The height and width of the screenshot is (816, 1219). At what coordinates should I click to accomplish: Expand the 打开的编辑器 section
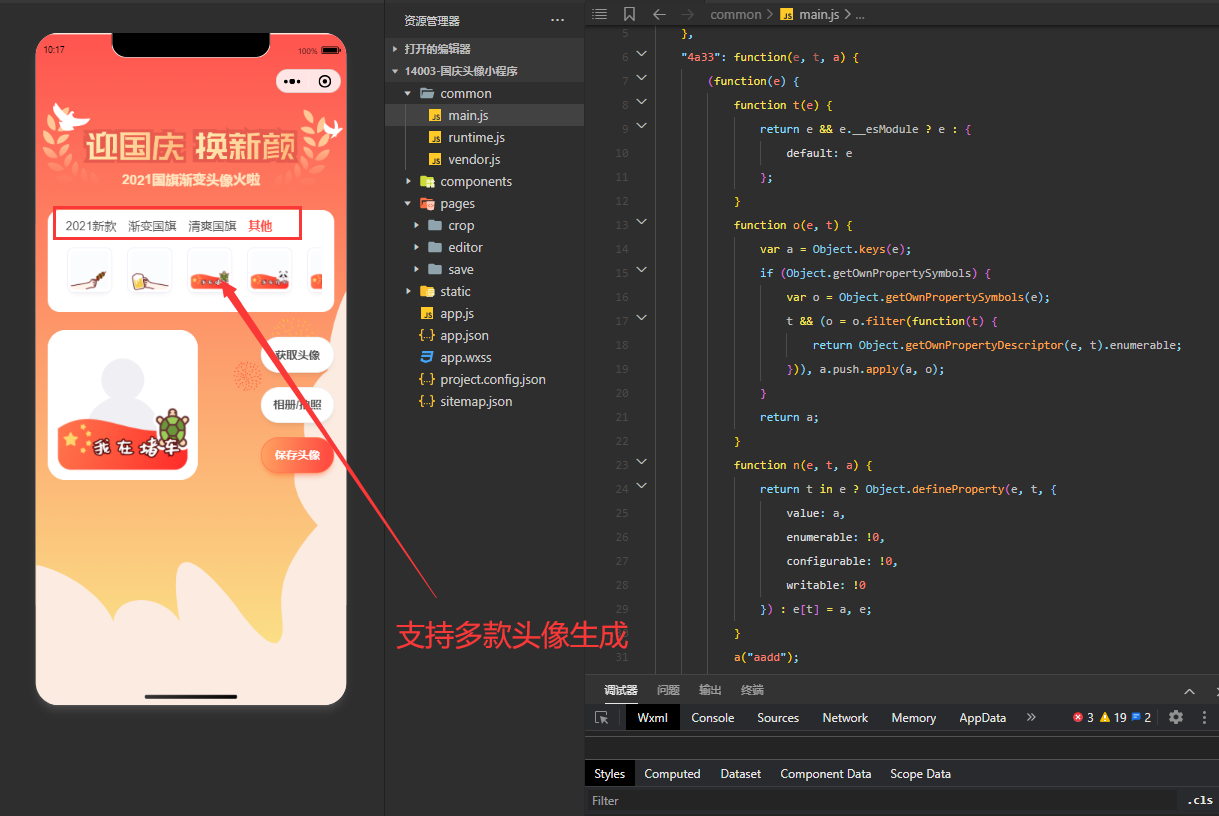[484, 49]
